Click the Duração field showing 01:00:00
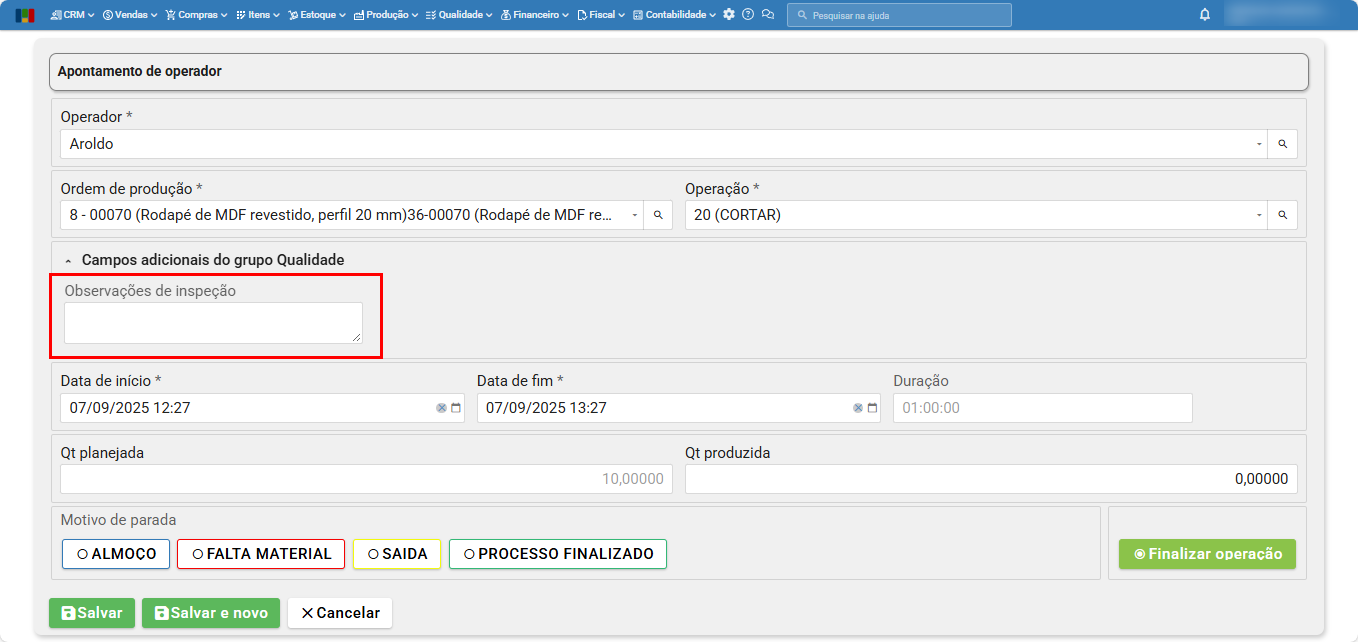The image size is (1358, 642). pyautogui.click(x=1043, y=408)
